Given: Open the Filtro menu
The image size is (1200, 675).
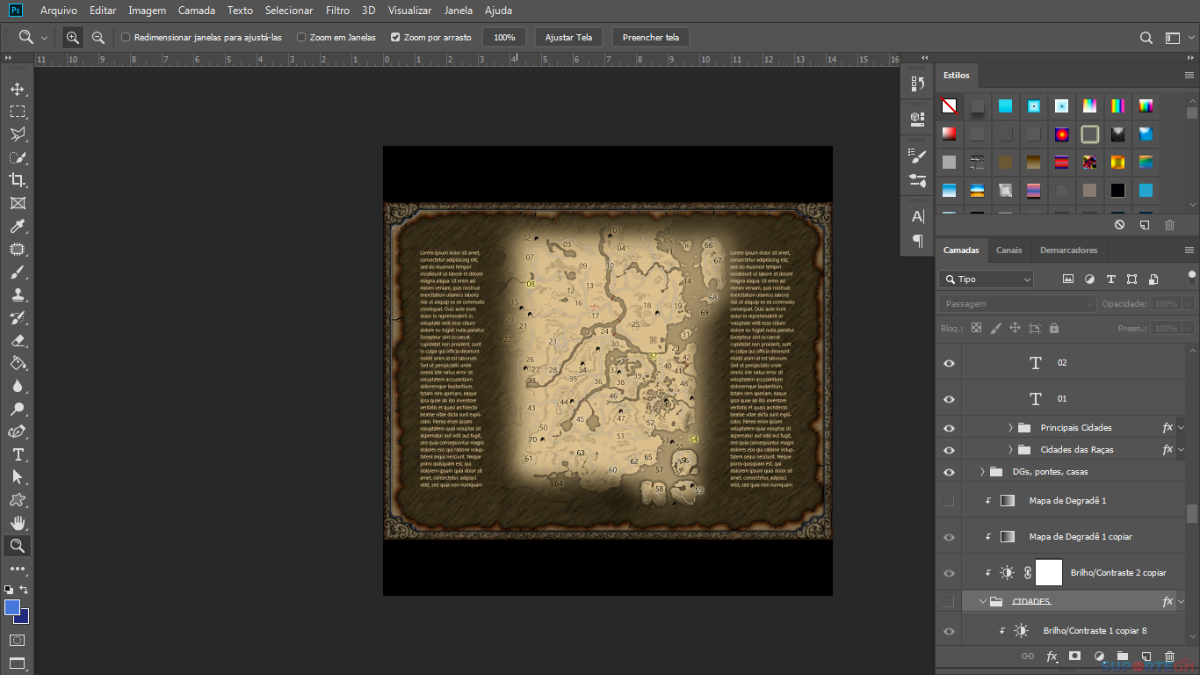Looking at the screenshot, I should pyautogui.click(x=337, y=10).
